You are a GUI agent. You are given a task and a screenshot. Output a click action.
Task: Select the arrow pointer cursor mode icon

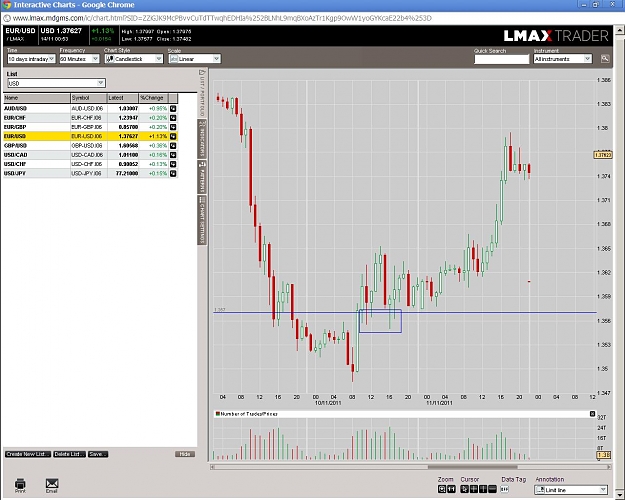[x=464, y=489]
